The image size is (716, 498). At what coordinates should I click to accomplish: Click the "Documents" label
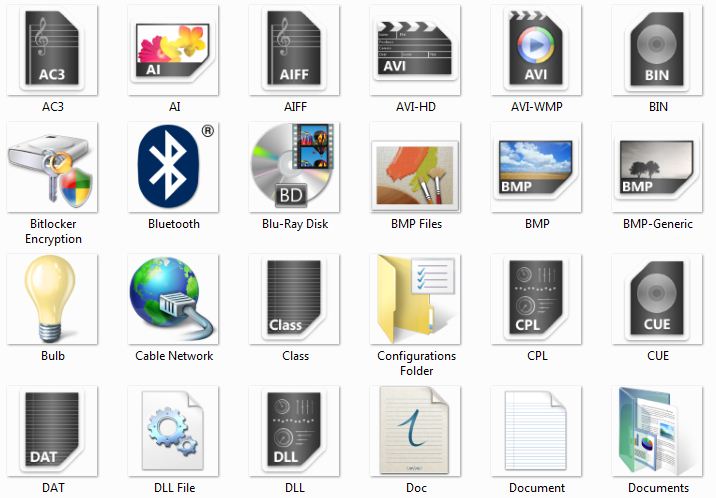658,488
